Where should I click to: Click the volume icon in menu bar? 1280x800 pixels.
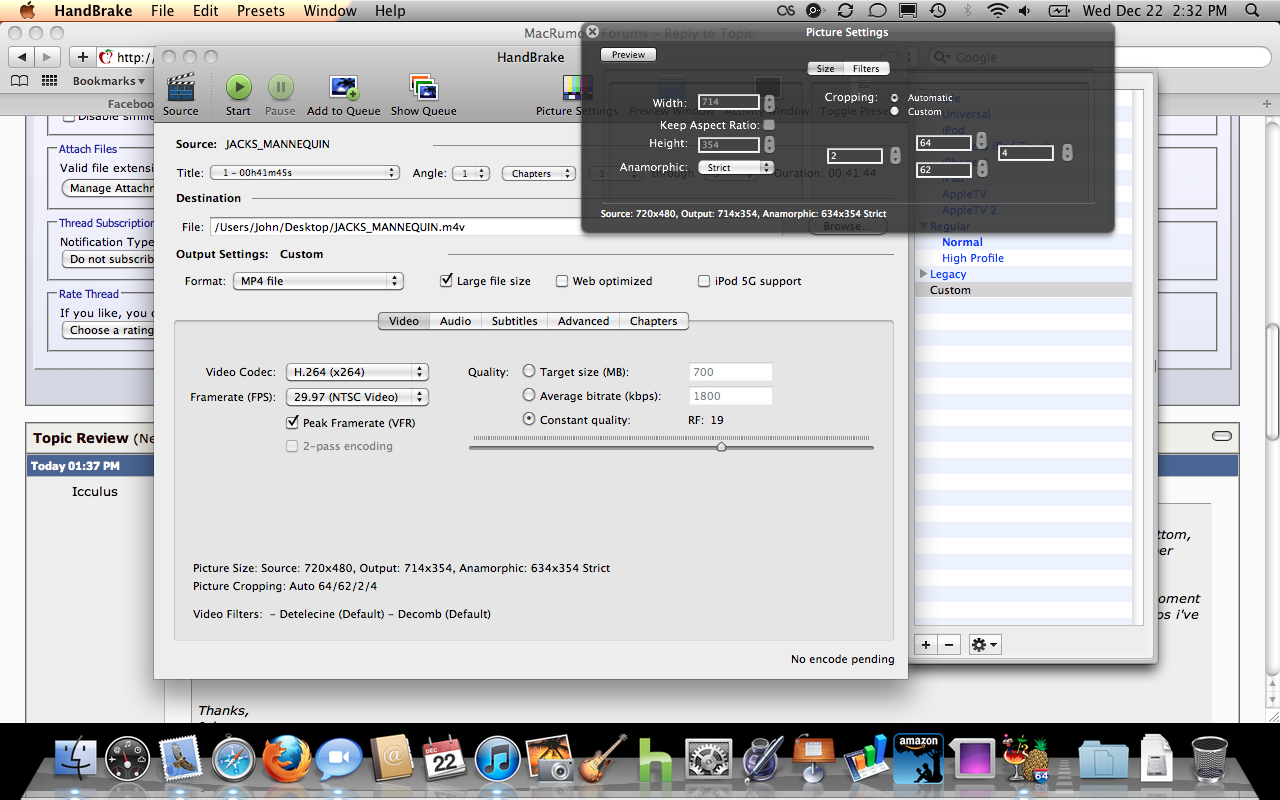(x=1027, y=11)
